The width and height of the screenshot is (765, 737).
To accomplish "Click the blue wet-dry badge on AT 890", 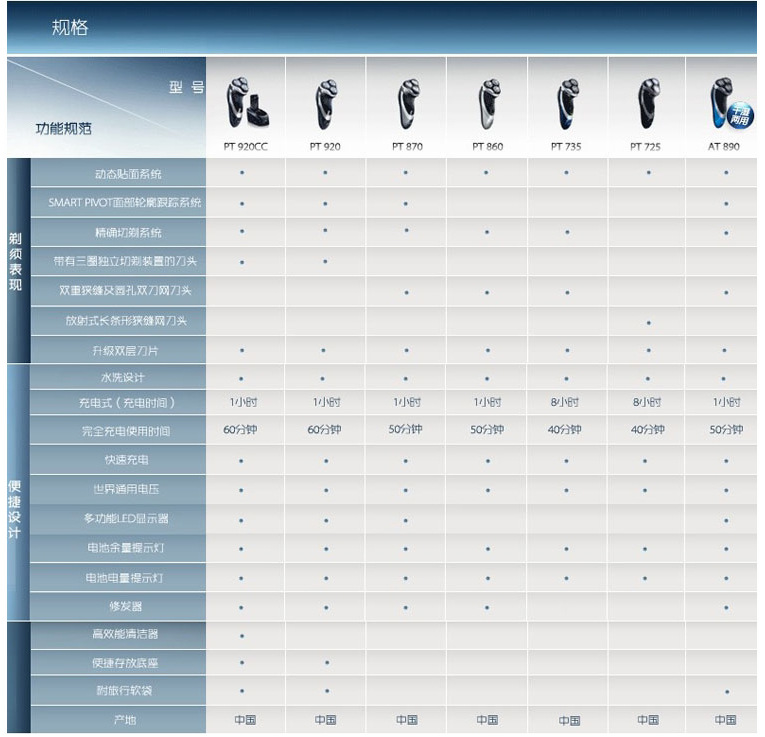I will point(741,115).
